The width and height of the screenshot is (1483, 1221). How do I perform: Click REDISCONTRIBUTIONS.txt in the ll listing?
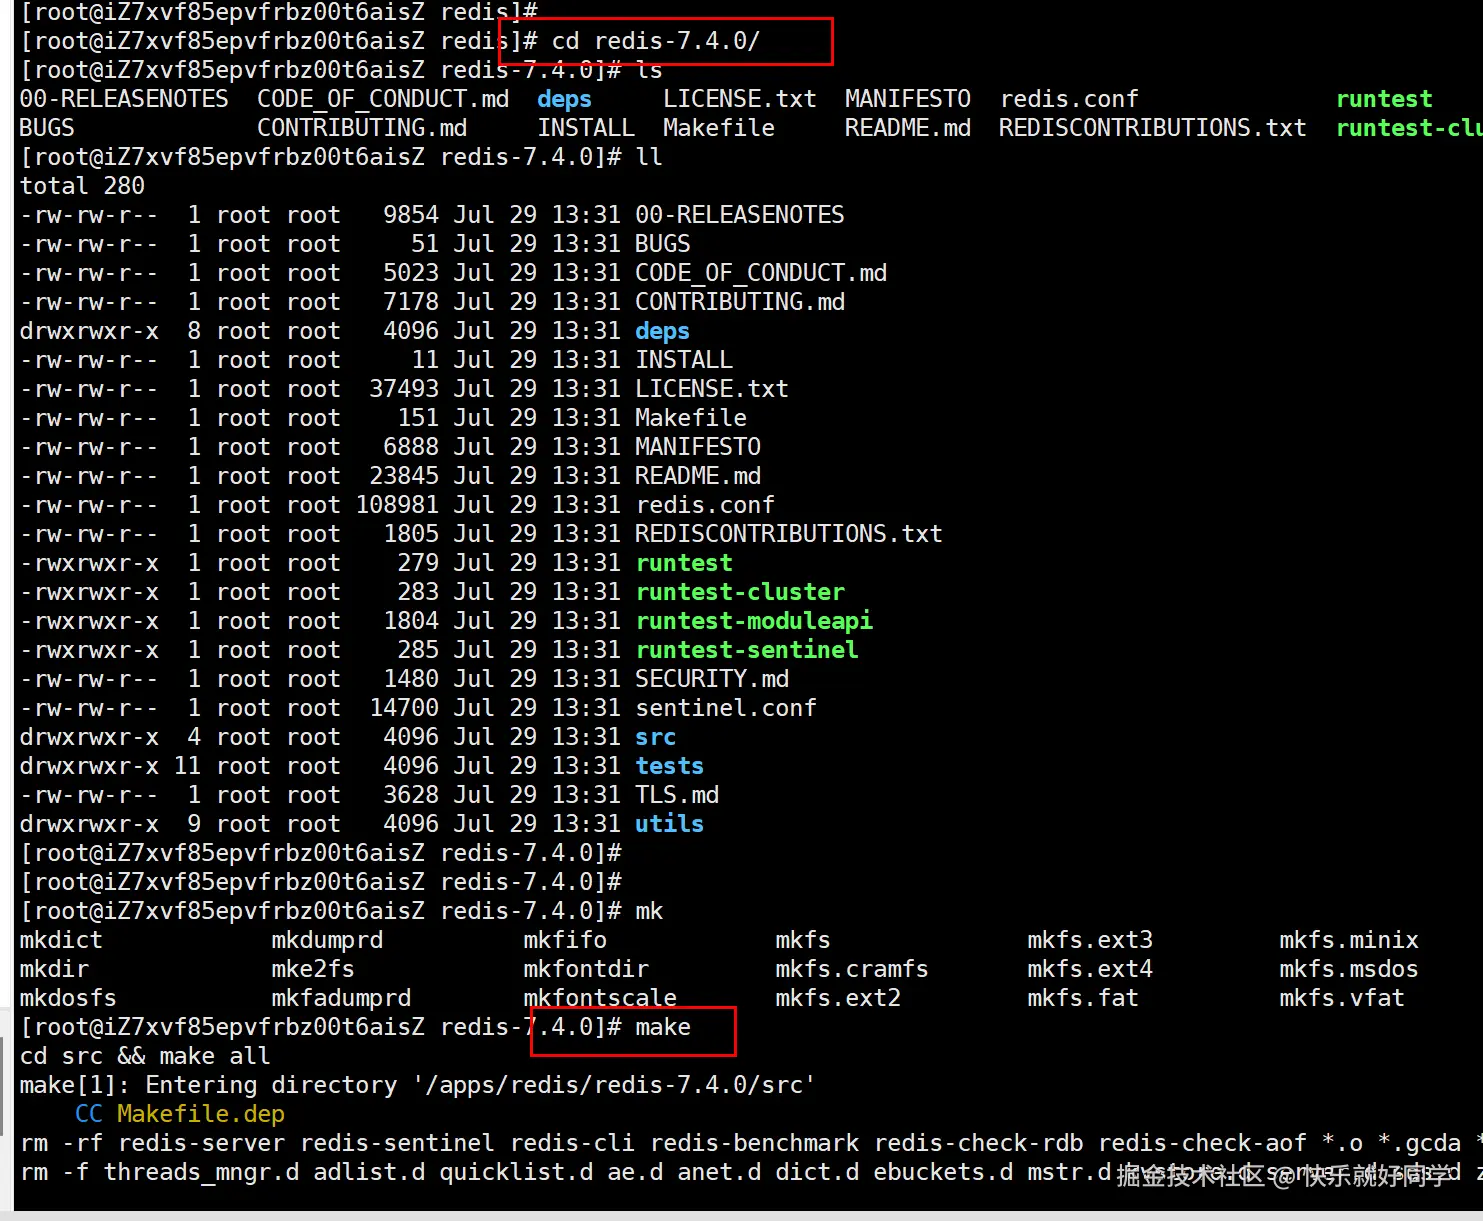coord(789,534)
